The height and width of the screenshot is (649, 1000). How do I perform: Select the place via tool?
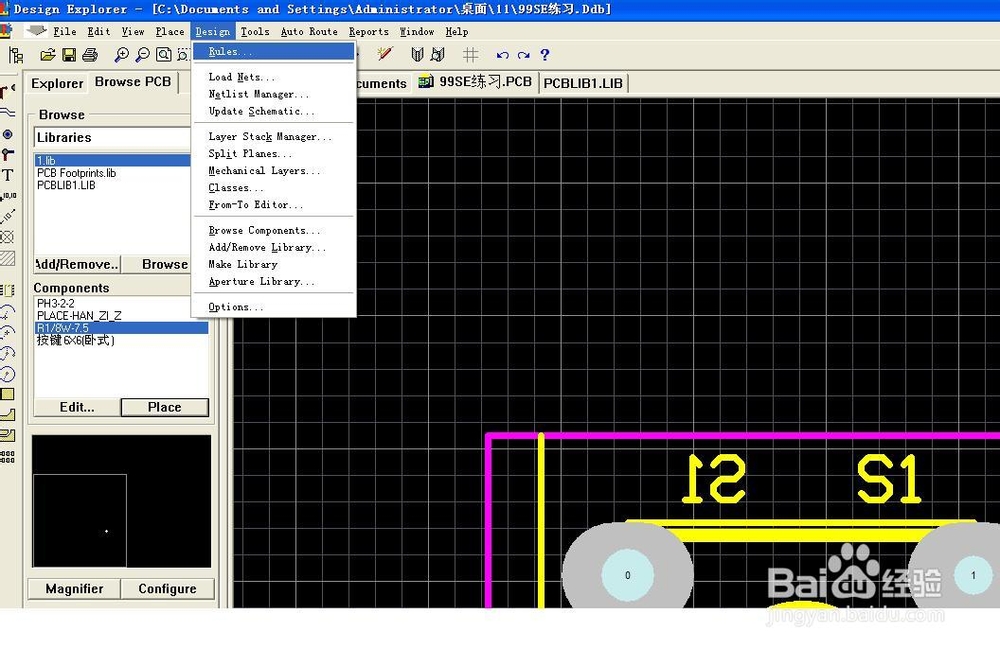pos(7,154)
